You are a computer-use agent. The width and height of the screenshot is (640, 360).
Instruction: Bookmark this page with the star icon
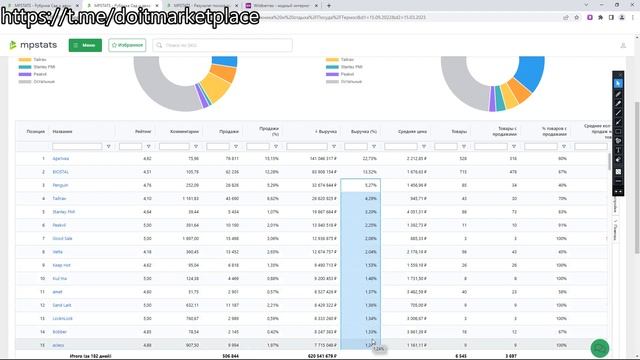pyautogui.click(x=576, y=18)
